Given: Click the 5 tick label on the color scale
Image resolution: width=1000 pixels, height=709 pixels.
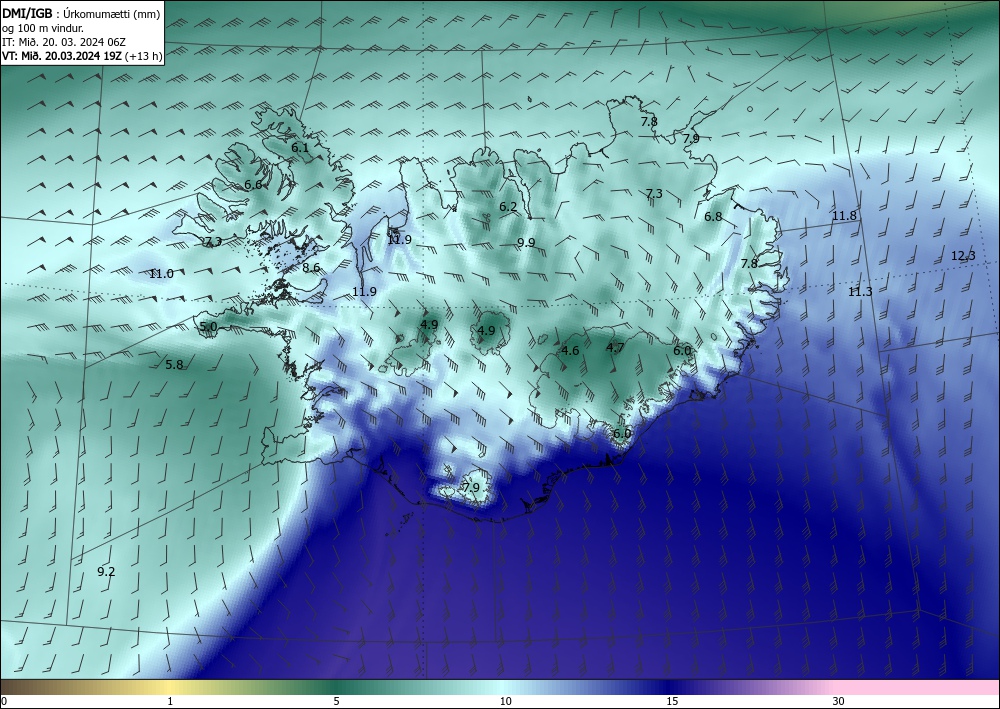Looking at the screenshot, I should pos(336,702).
